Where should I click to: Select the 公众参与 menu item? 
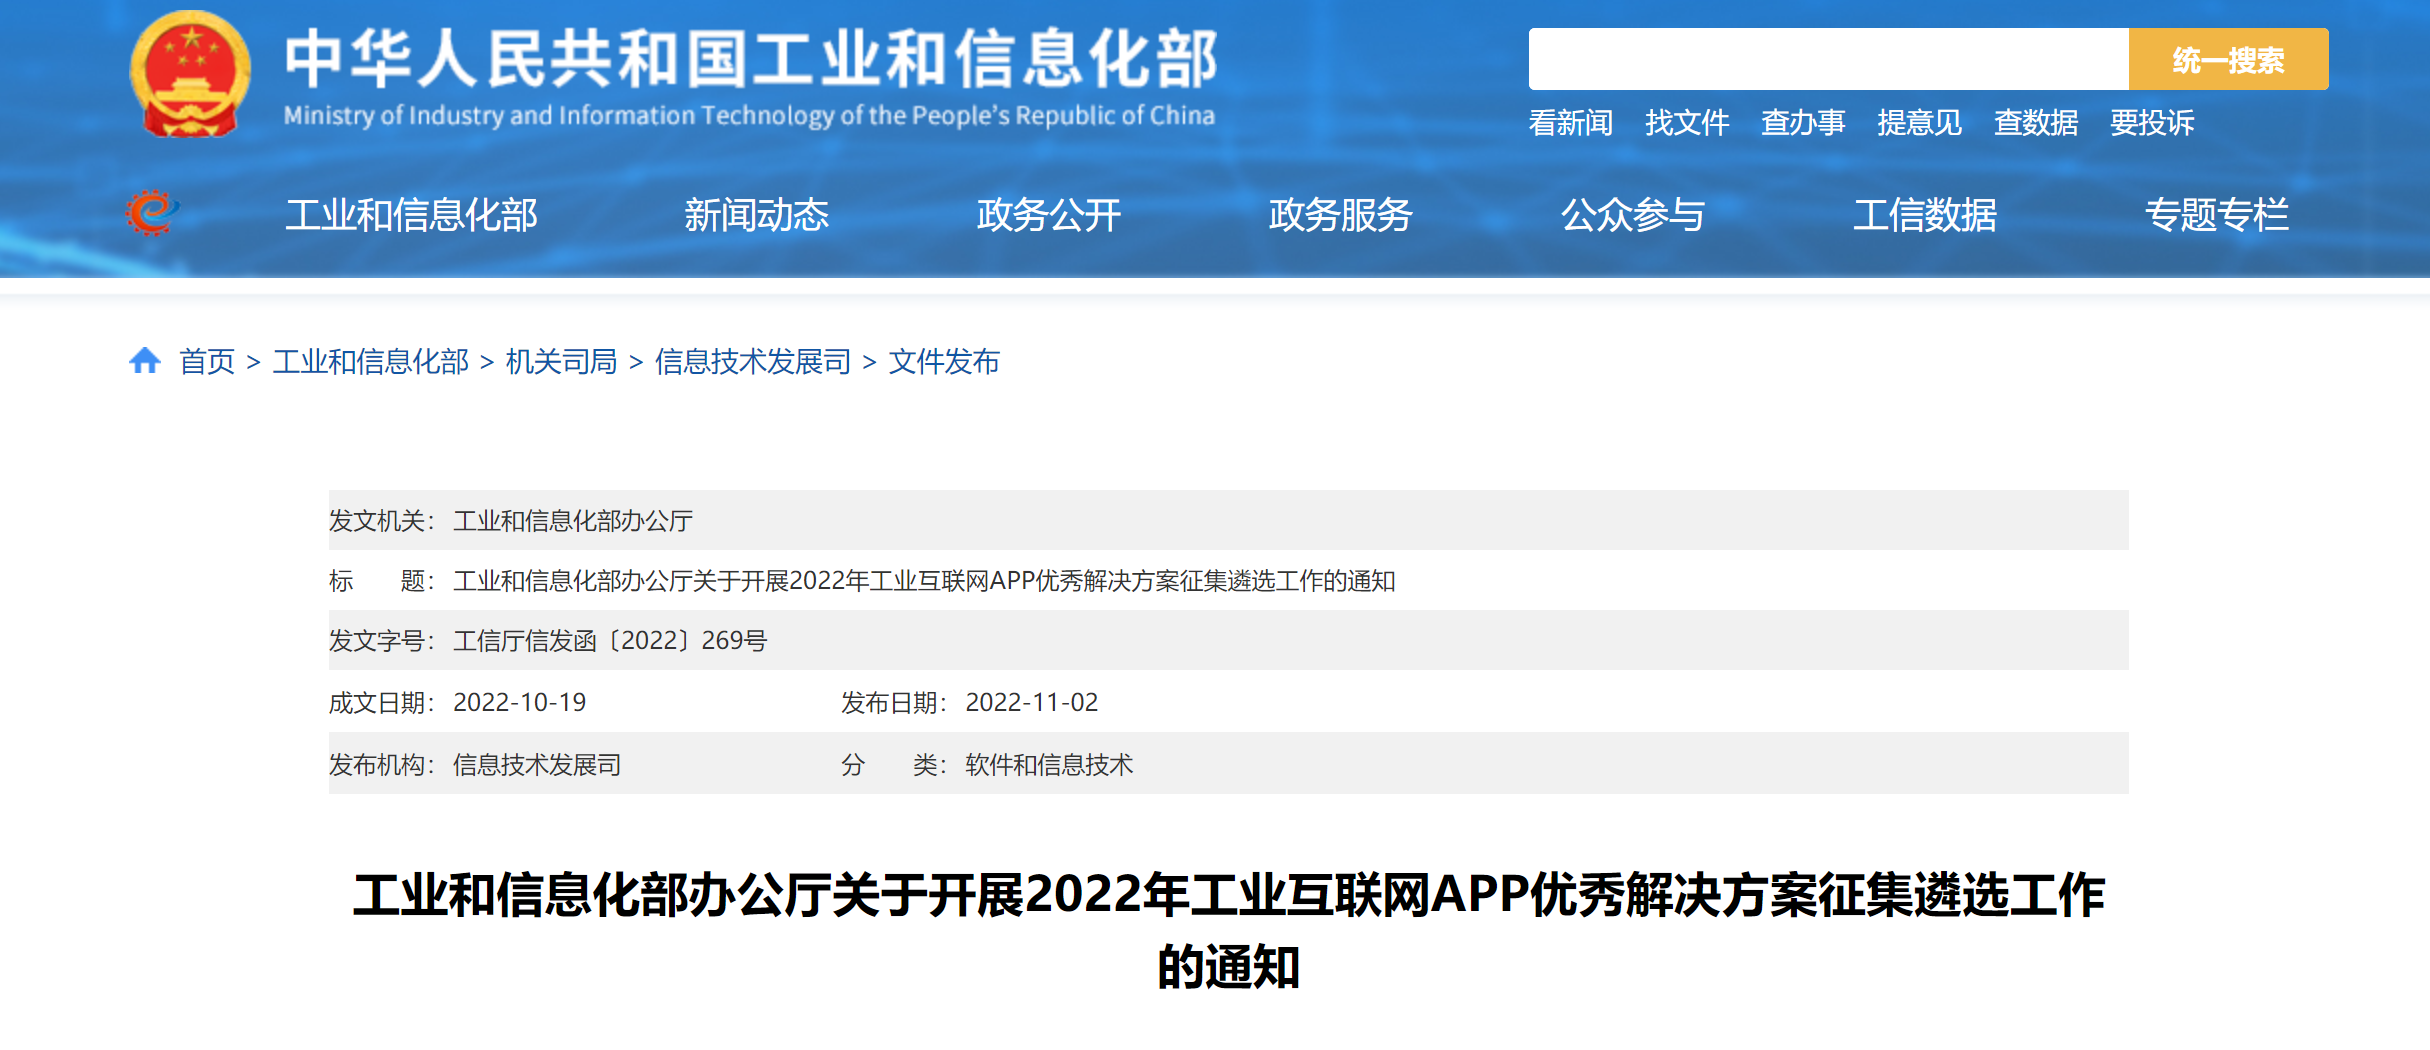tap(1633, 215)
